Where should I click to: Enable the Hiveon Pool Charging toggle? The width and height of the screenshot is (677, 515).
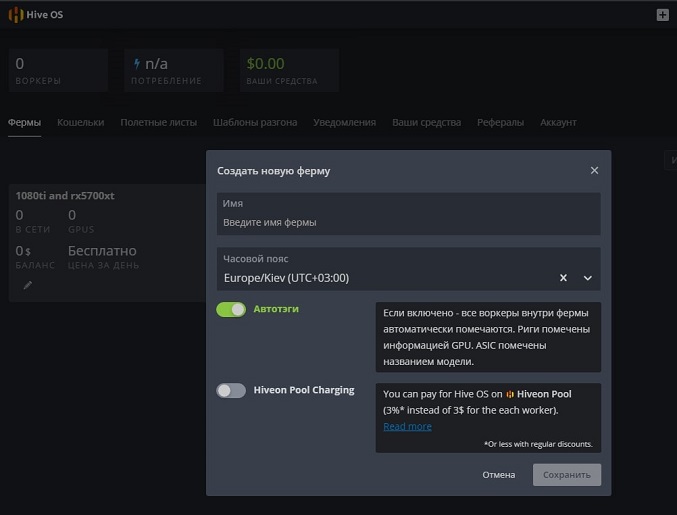(231, 391)
